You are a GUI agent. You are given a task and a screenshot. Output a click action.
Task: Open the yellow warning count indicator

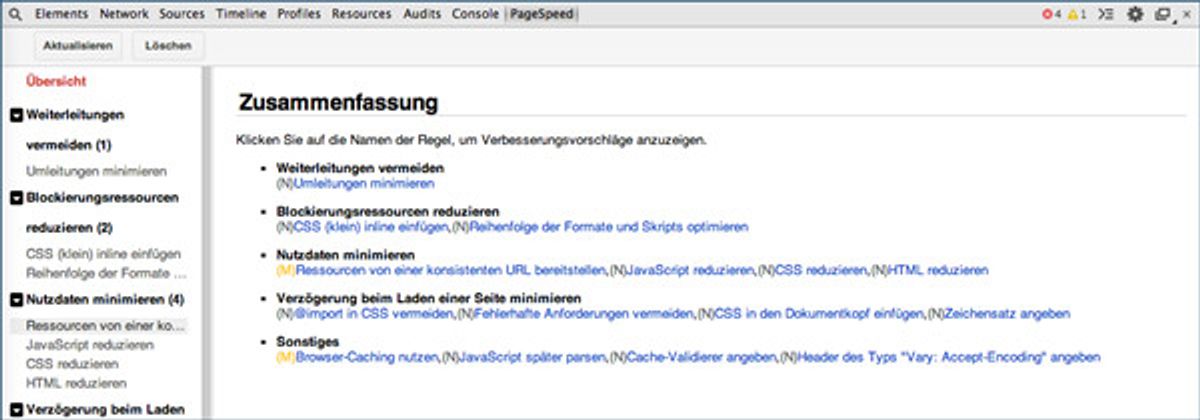1077,14
